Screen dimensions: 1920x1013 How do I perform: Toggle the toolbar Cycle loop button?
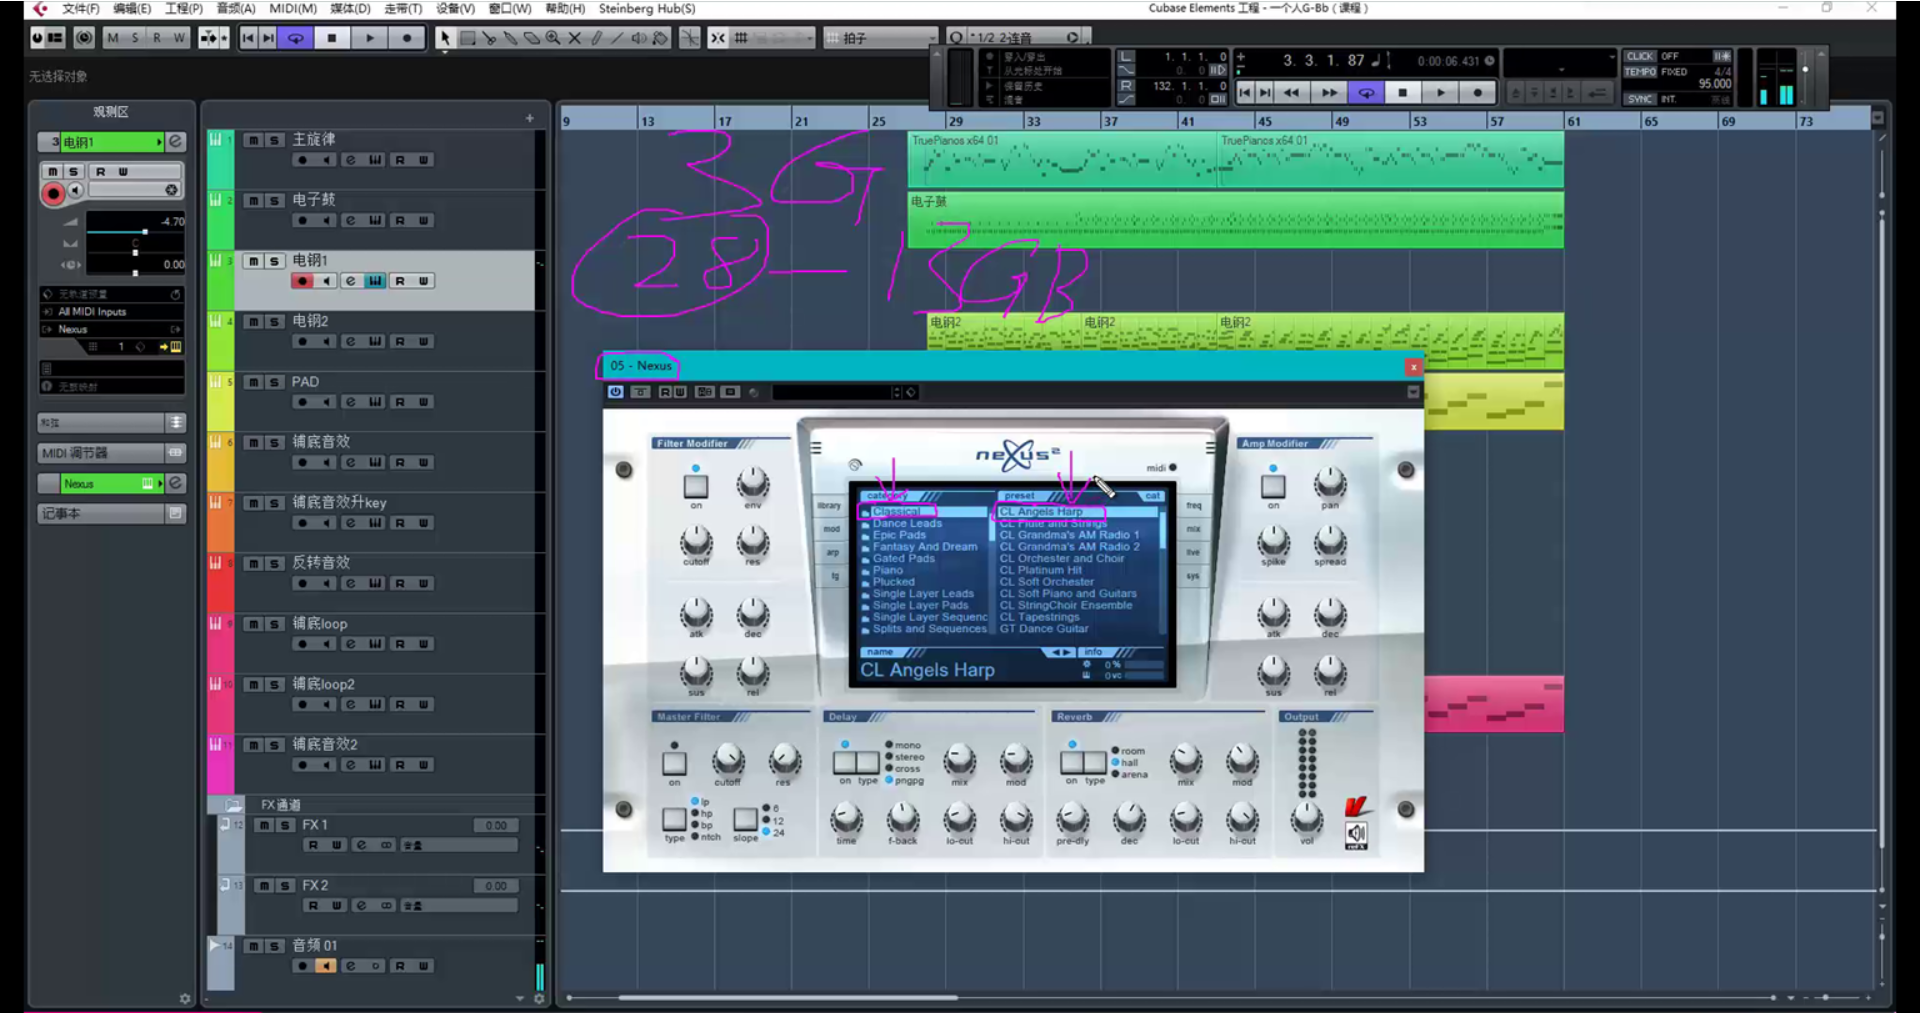[296, 38]
